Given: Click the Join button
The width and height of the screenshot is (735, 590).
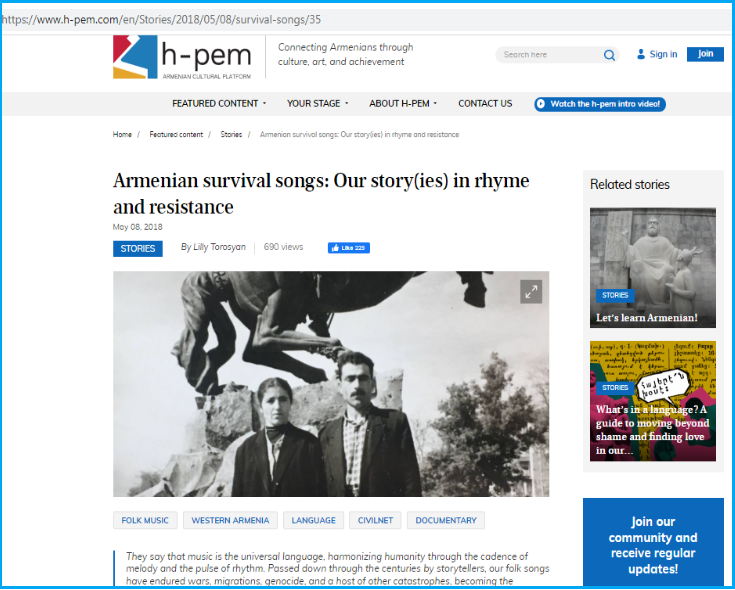Looking at the screenshot, I should (705, 54).
